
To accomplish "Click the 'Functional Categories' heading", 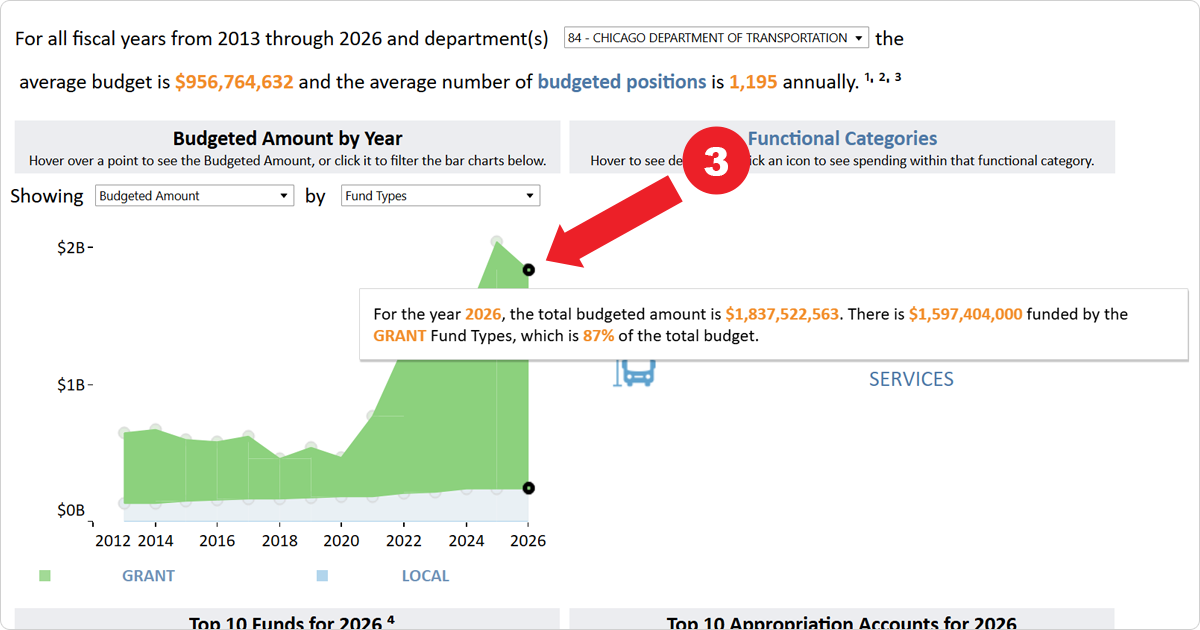I will 845,138.
